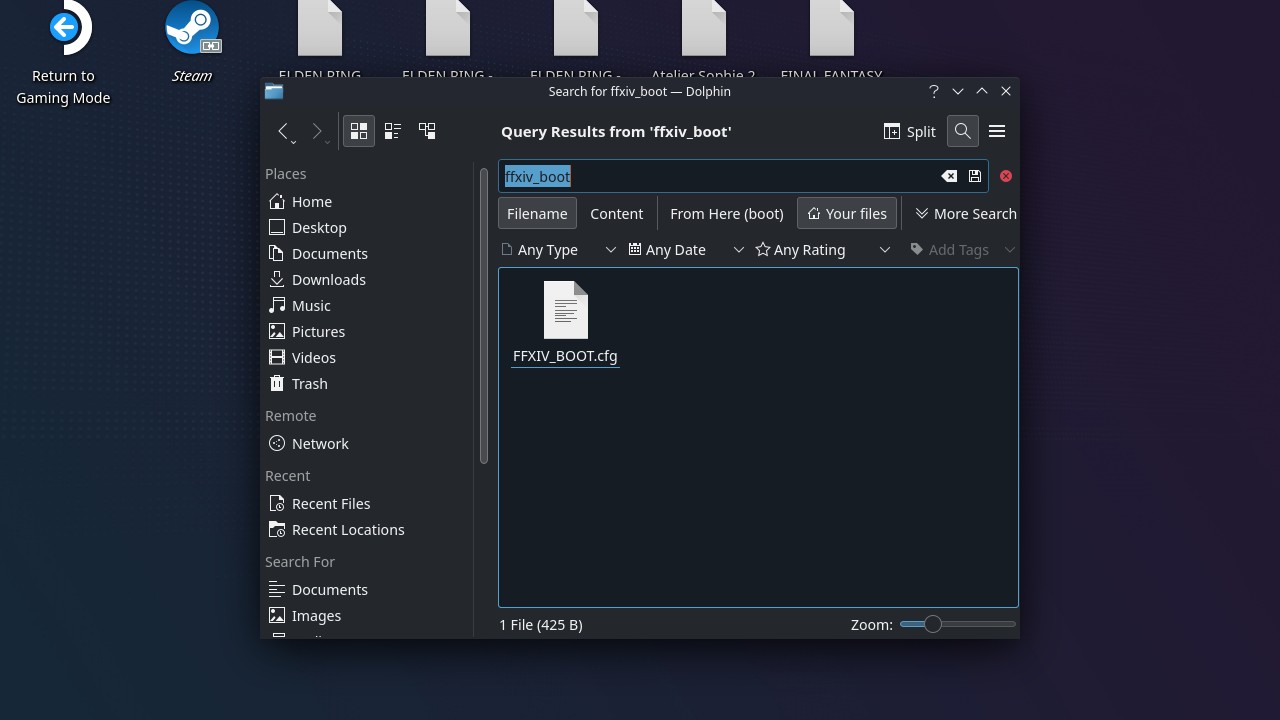
Task: Adjust the icon Zoom slider
Action: [932, 624]
